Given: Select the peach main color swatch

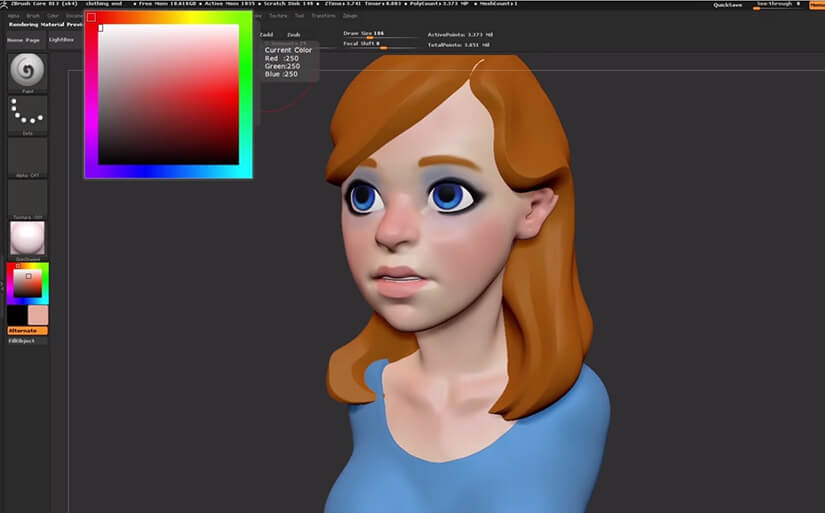Looking at the screenshot, I should (x=38, y=315).
